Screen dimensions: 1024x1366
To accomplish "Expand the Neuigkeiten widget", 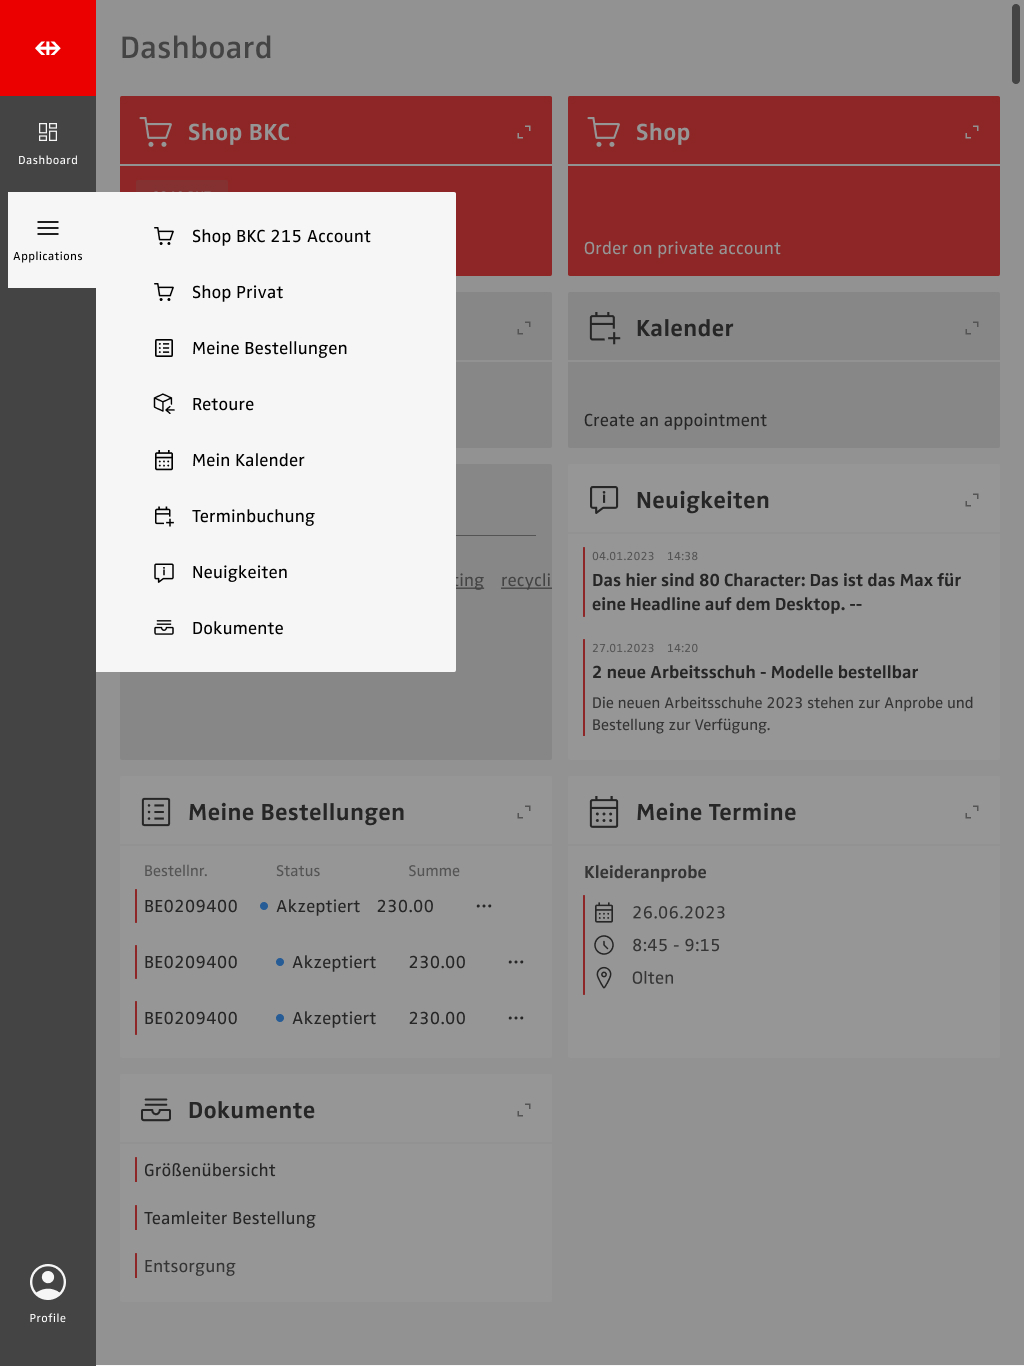I will [972, 500].
